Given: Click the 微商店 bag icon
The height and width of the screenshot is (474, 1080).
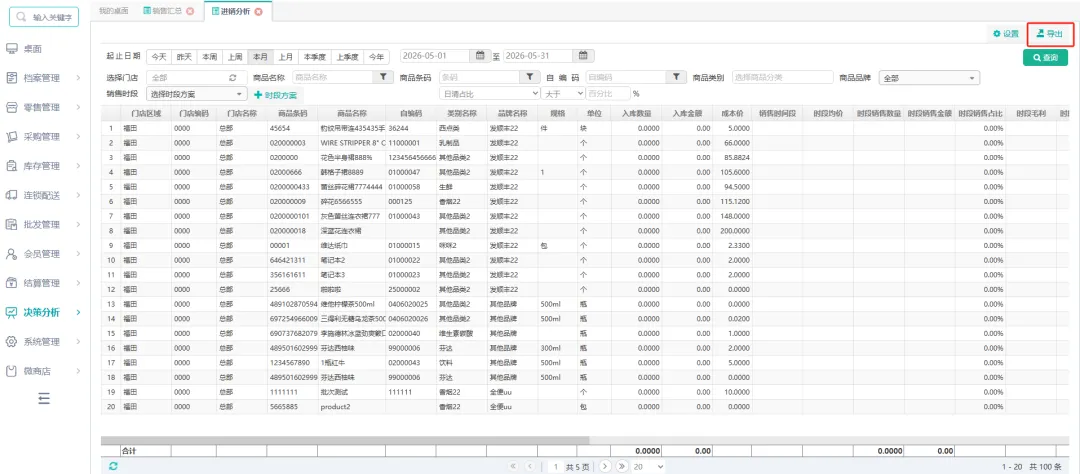Looking at the screenshot, I should pyautogui.click(x=11, y=371).
